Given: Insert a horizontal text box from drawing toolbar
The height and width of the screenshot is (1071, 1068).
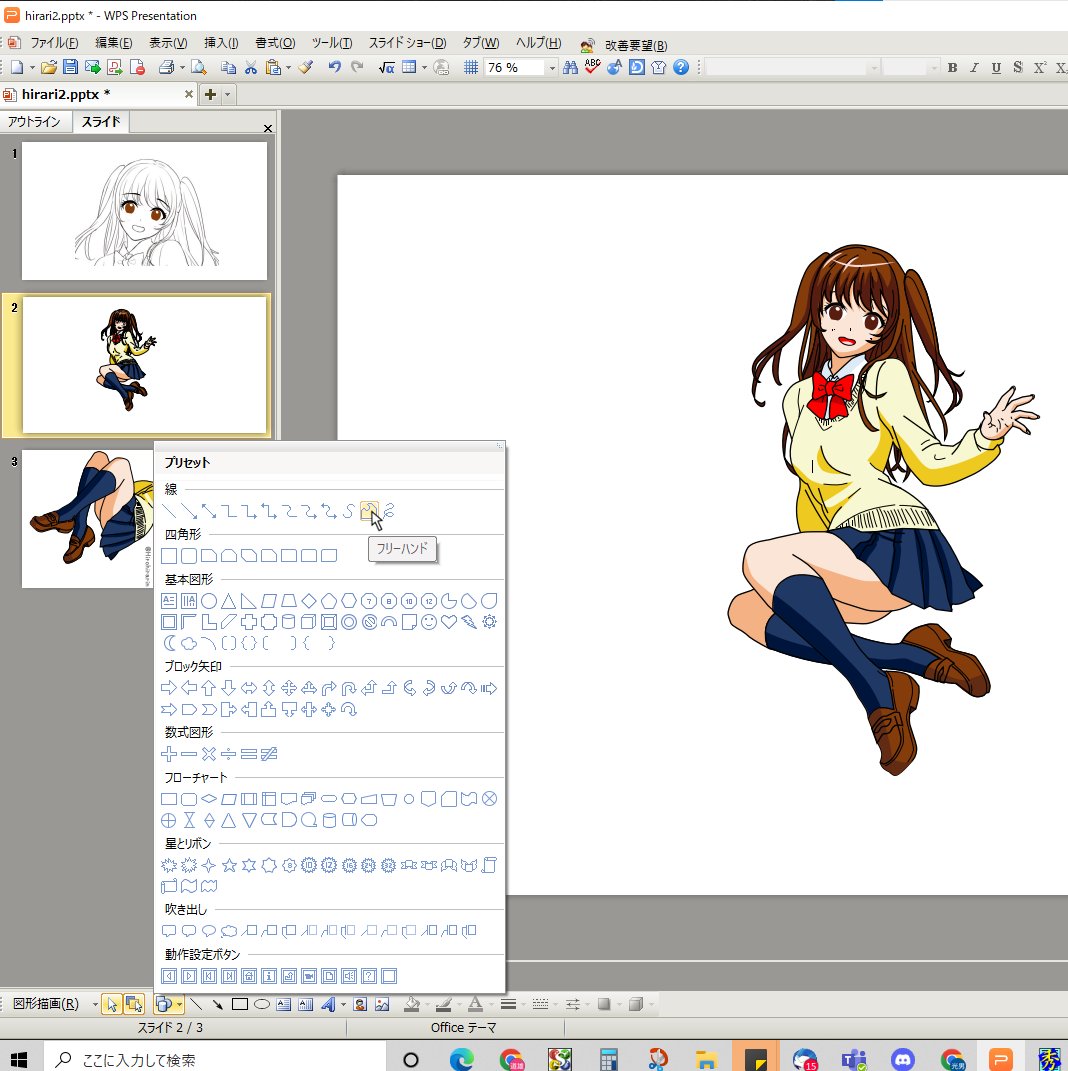Looking at the screenshot, I should pyautogui.click(x=283, y=1004).
